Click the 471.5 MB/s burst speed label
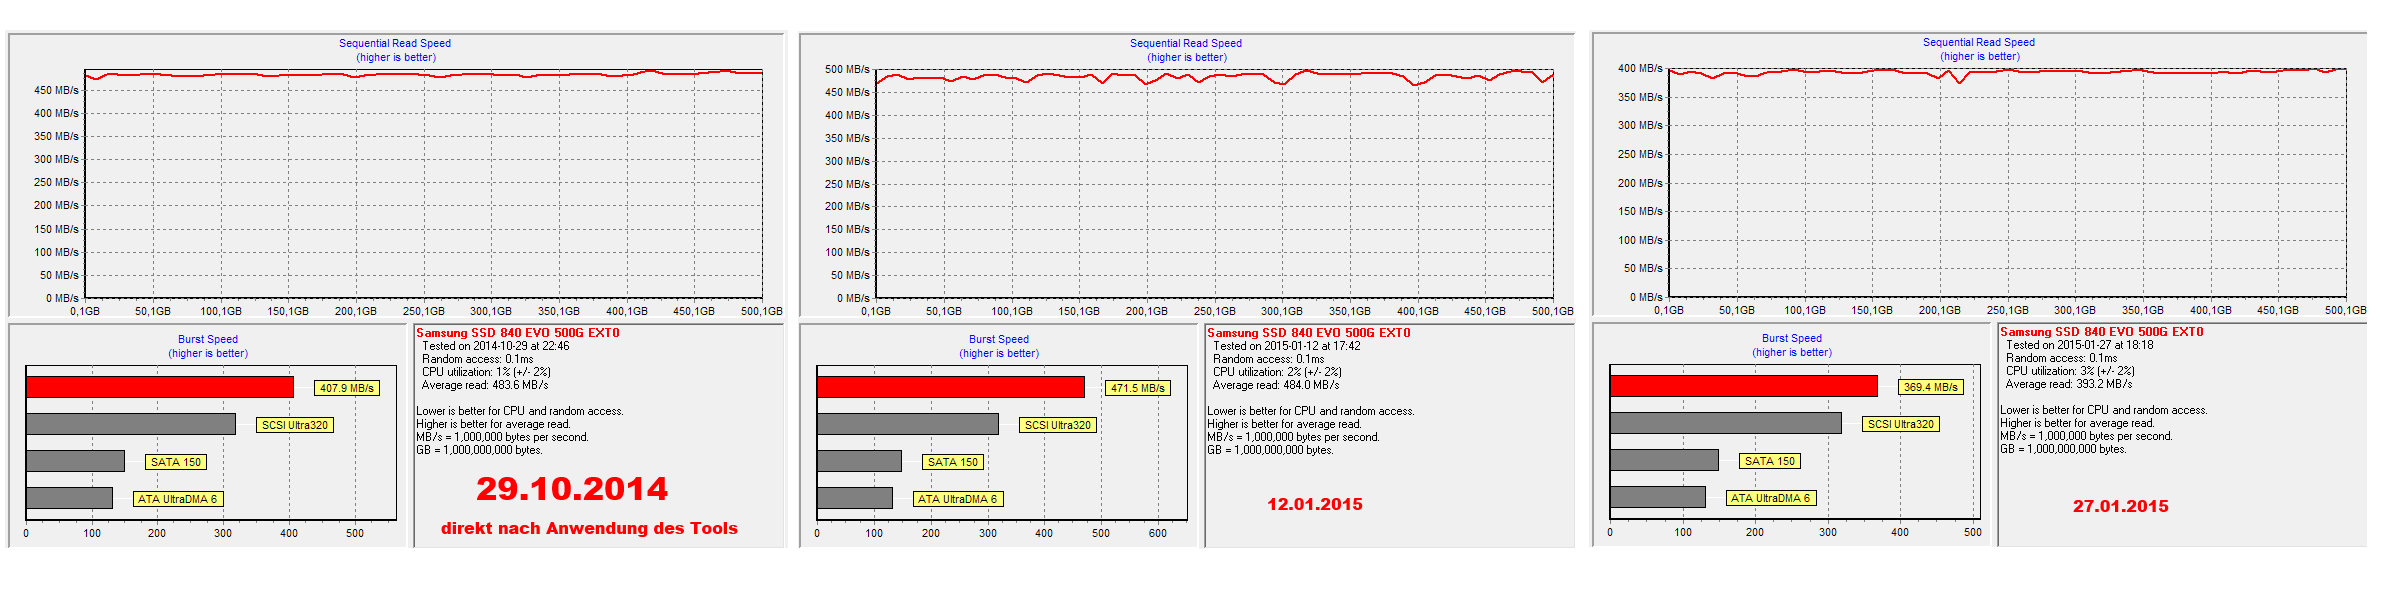The image size is (2381, 606). [1138, 388]
